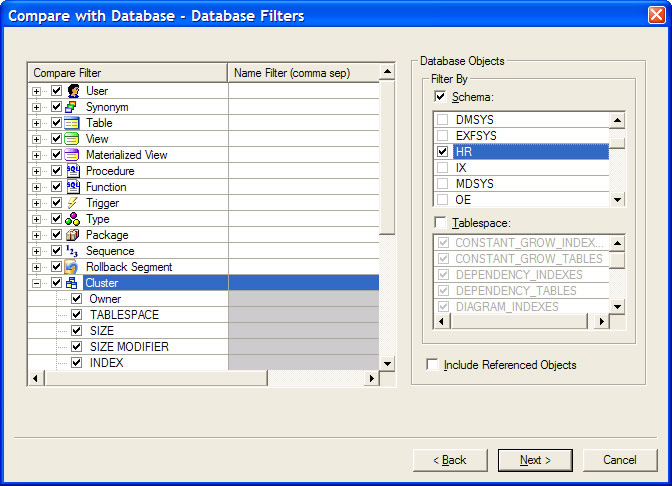Click the Sequence icon in filter tree
Viewport: 672px width, 486px height.
72,251
